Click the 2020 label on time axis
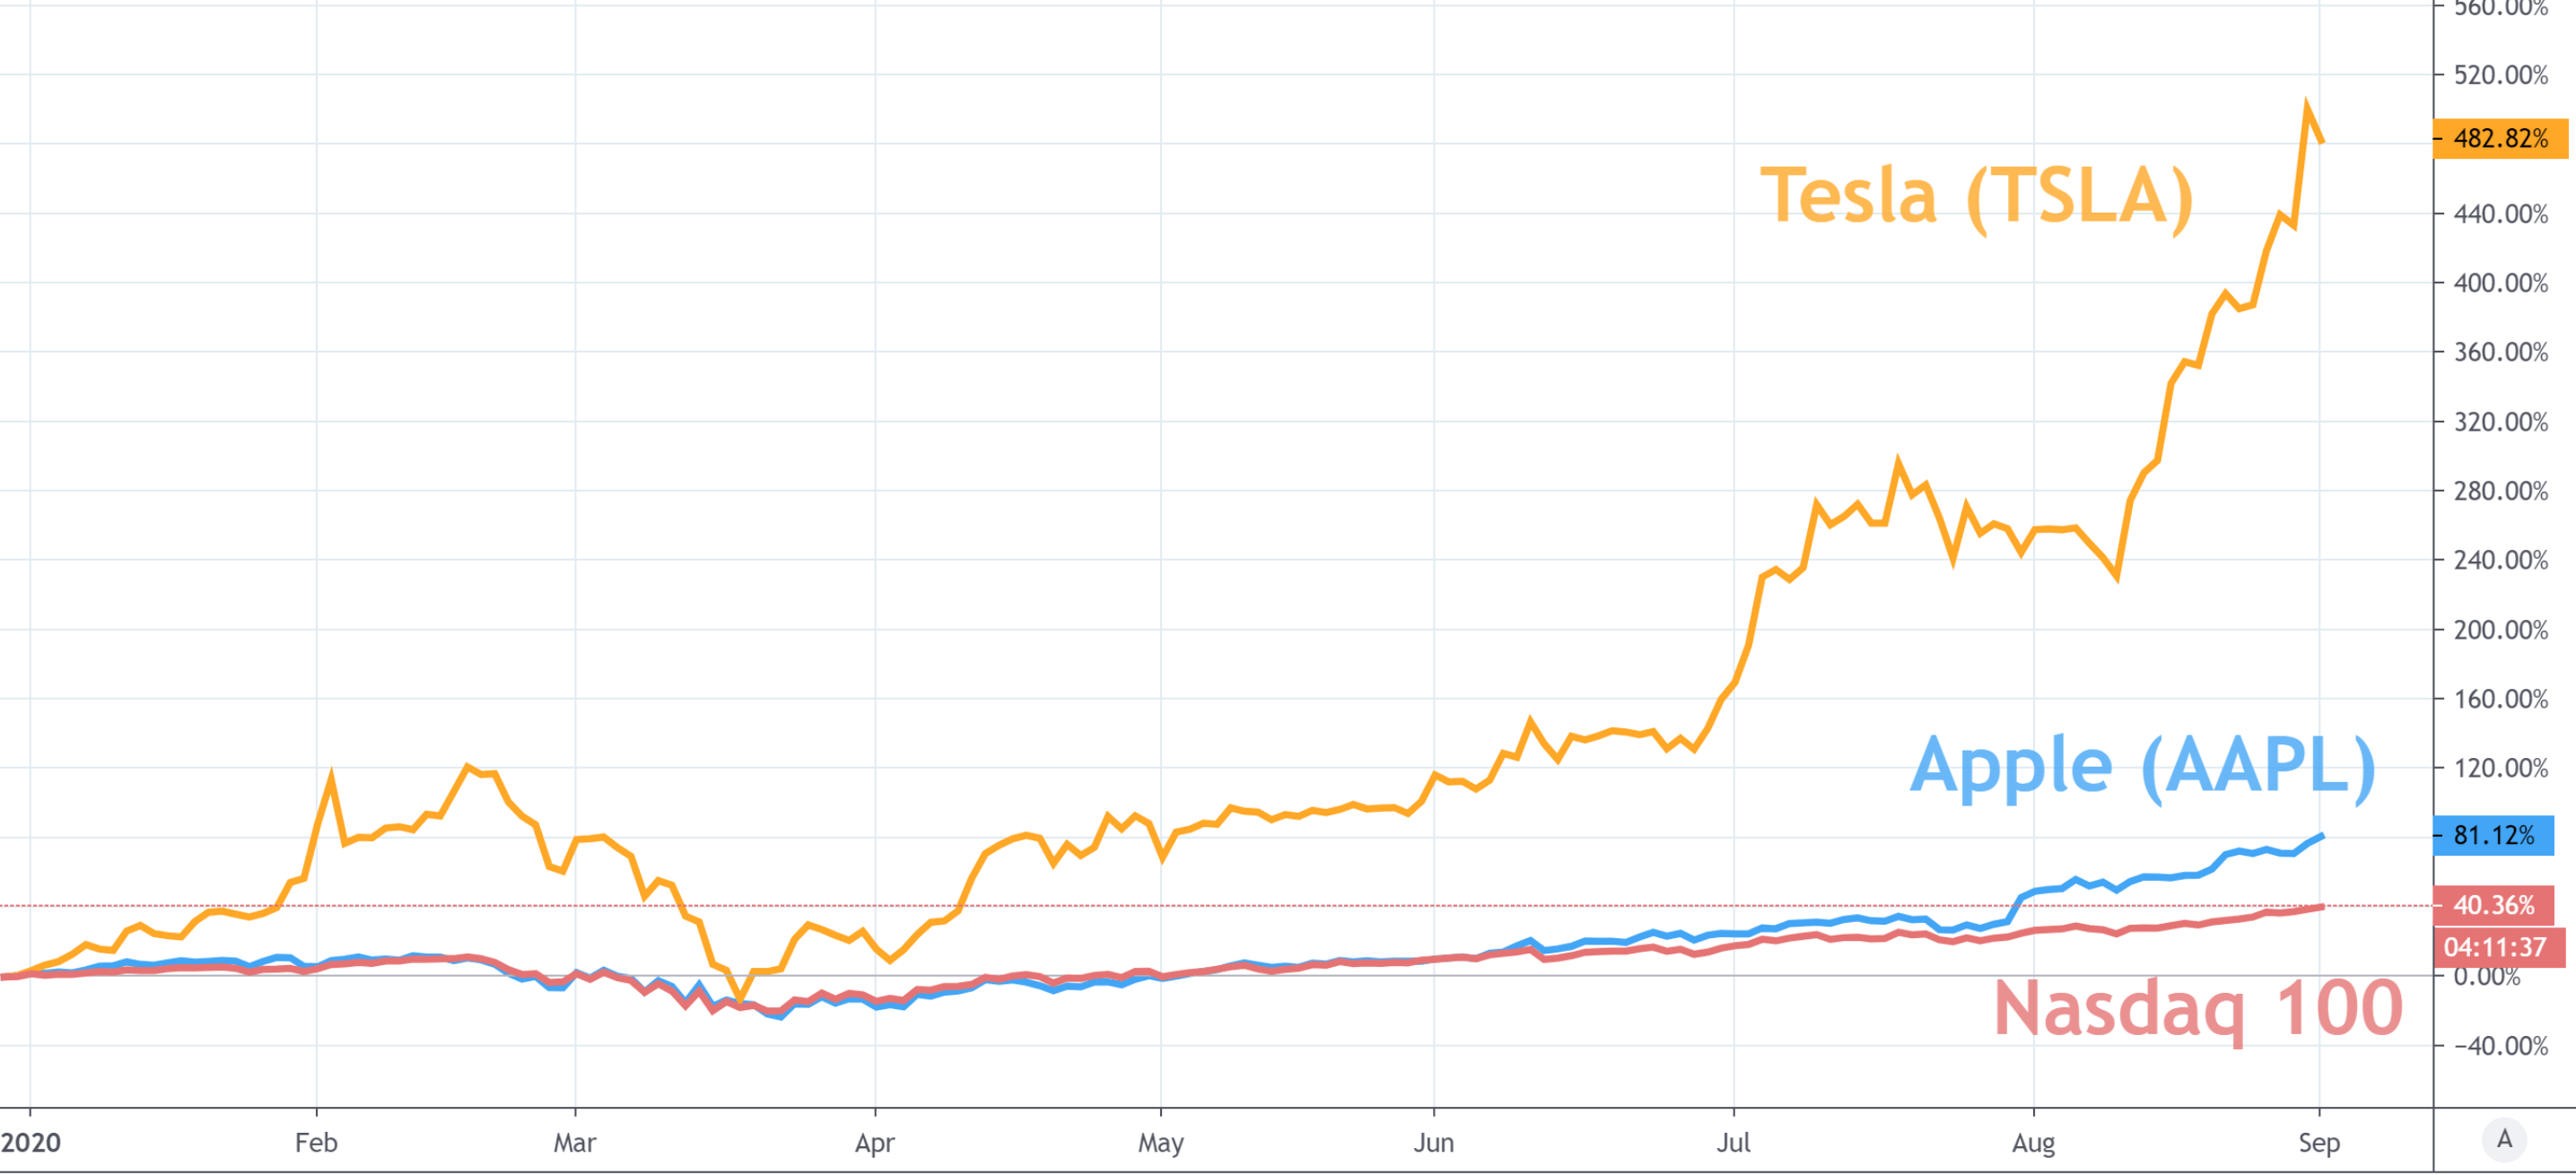This screenshot has height=1175, width=2576. tap(31, 1142)
